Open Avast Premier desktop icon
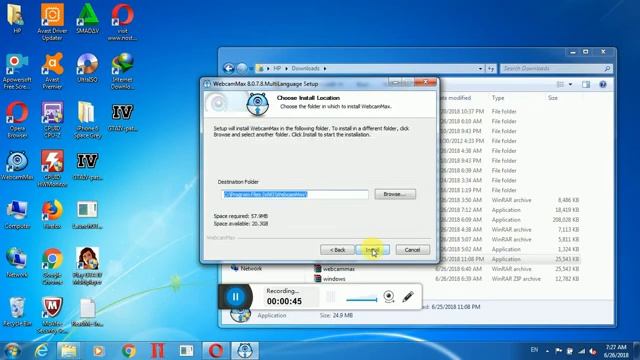 (x=52, y=71)
